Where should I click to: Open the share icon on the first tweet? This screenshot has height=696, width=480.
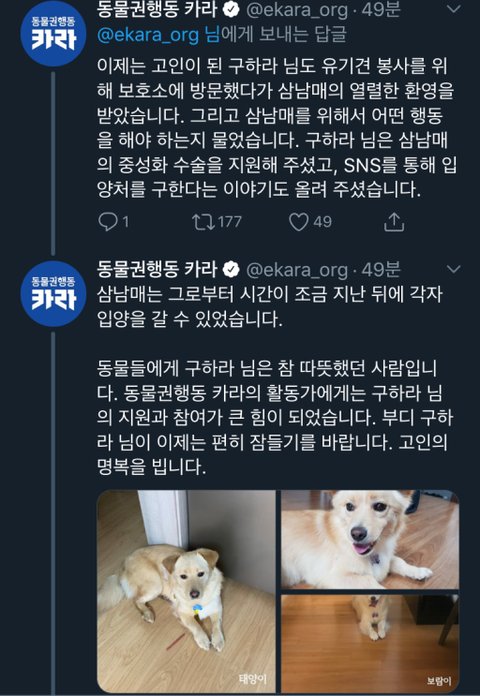394,222
